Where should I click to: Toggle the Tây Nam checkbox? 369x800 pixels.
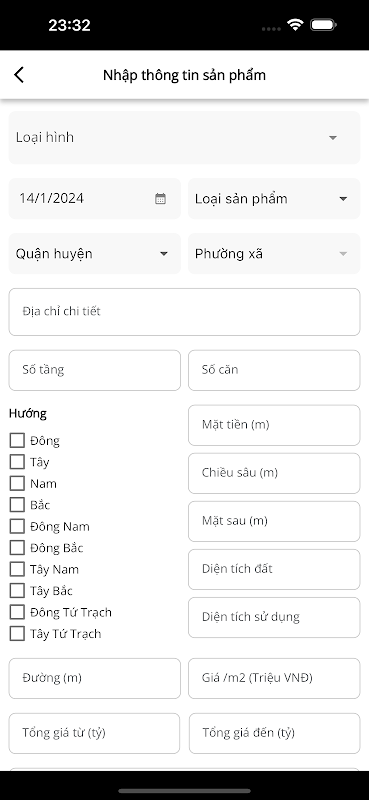tap(17, 569)
